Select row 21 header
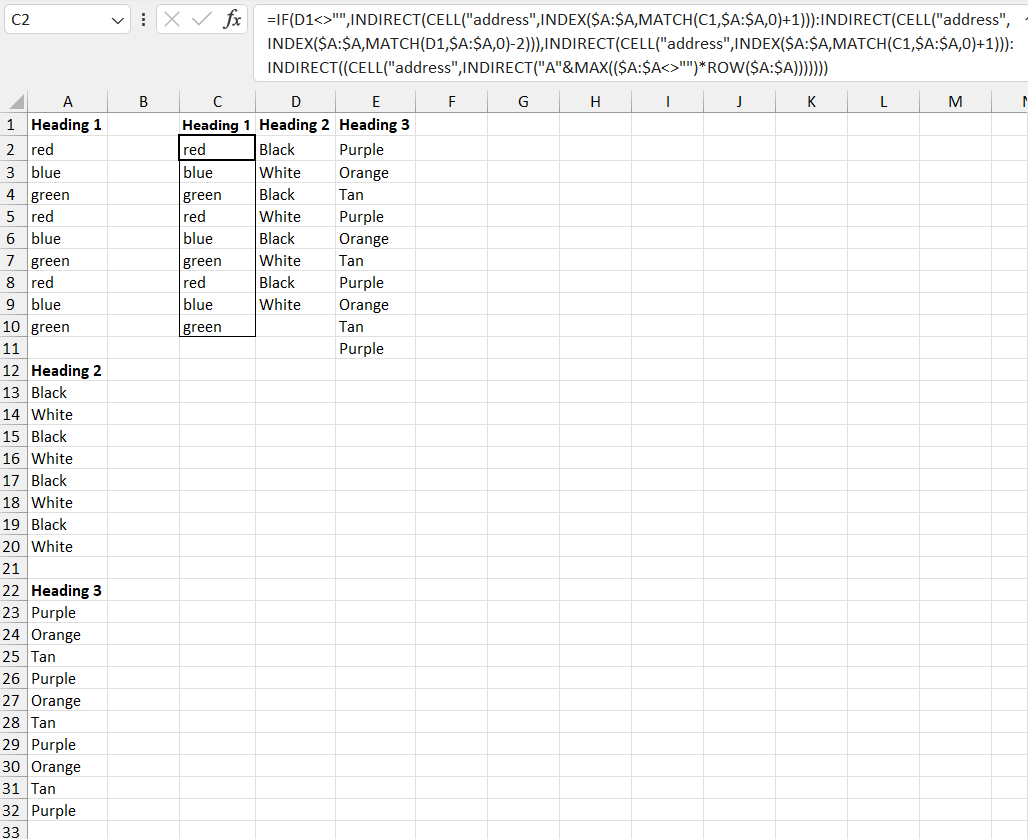Image resolution: width=1028 pixels, height=839 pixels. pos(13,568)
